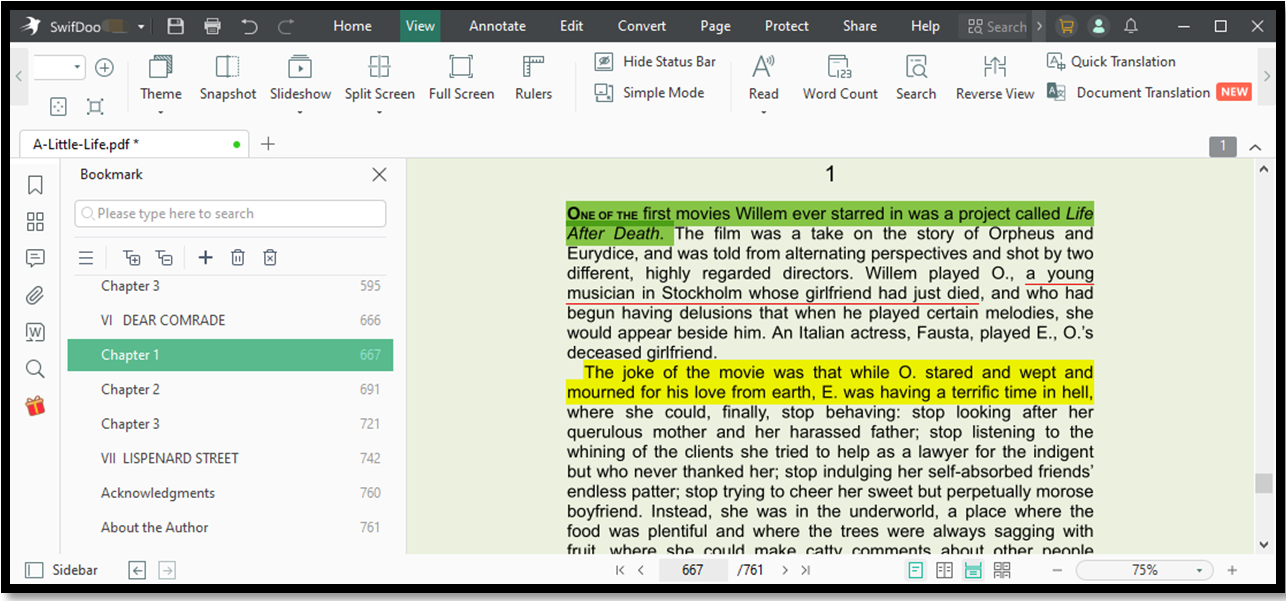
Task: Show more title bar options next to the Search box
Action: click(x=1040, y=26)
